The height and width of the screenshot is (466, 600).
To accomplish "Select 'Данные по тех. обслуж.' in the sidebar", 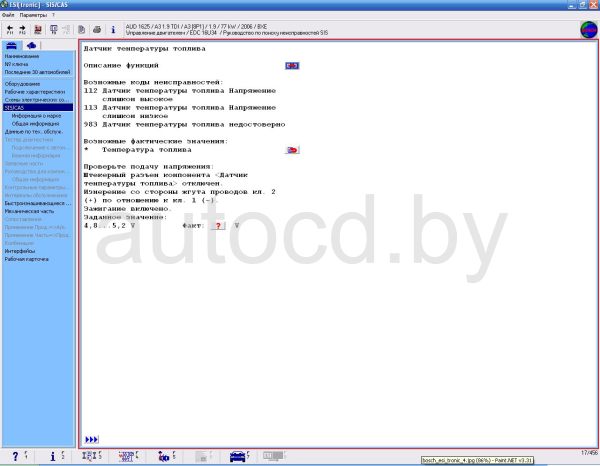I will (x=34, y=132).
